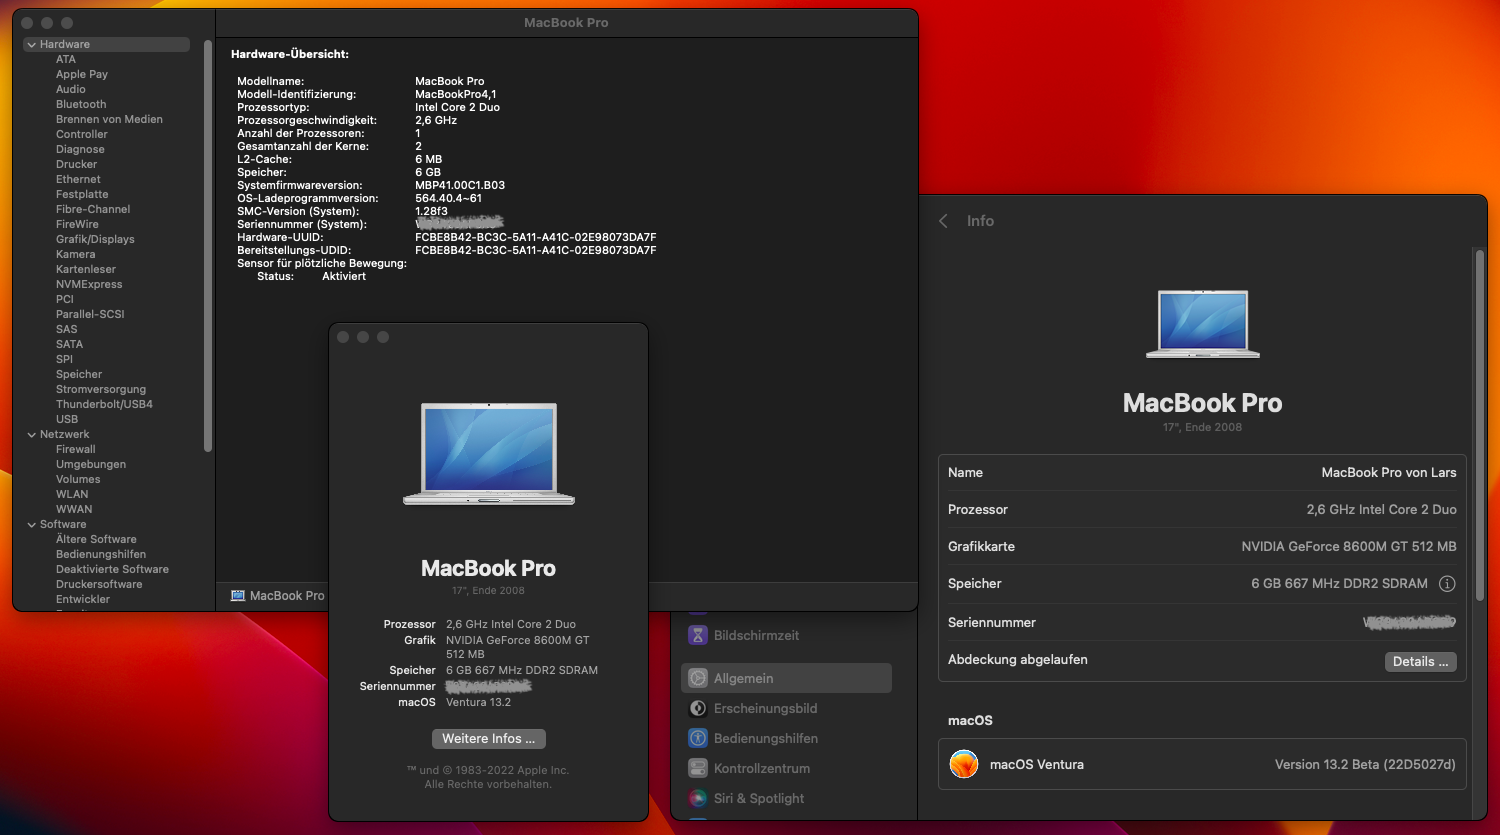Image resolution: width=1500 pixels, height=835 pixels.
Task: Select Apple Pay in hardware list
Action: point(82,74)
